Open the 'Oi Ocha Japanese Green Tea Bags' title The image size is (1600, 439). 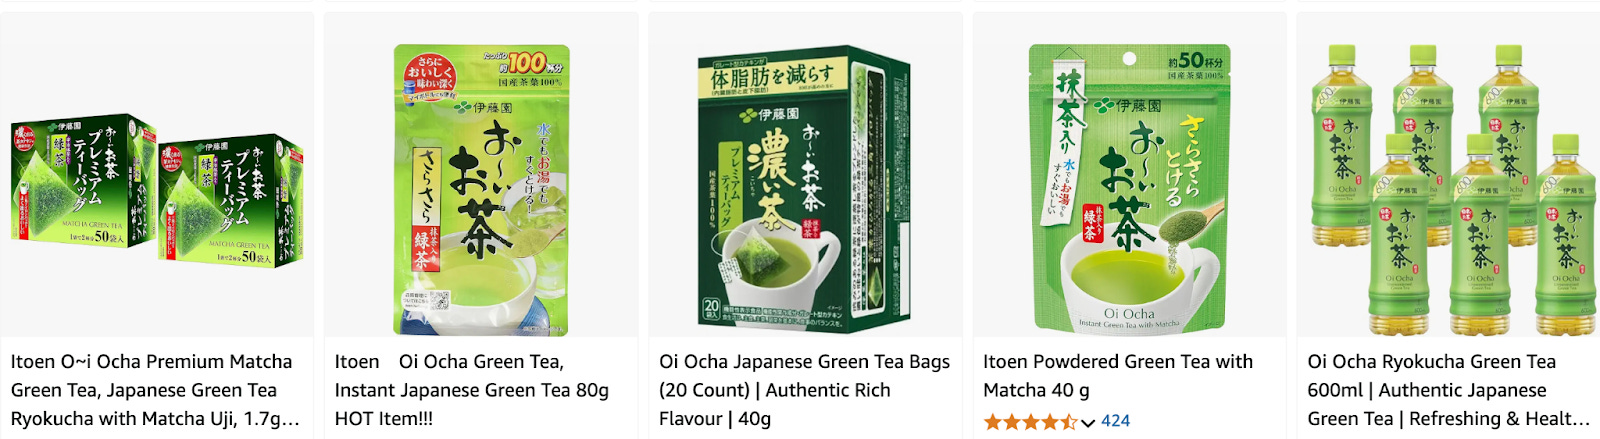pos(805,362)
